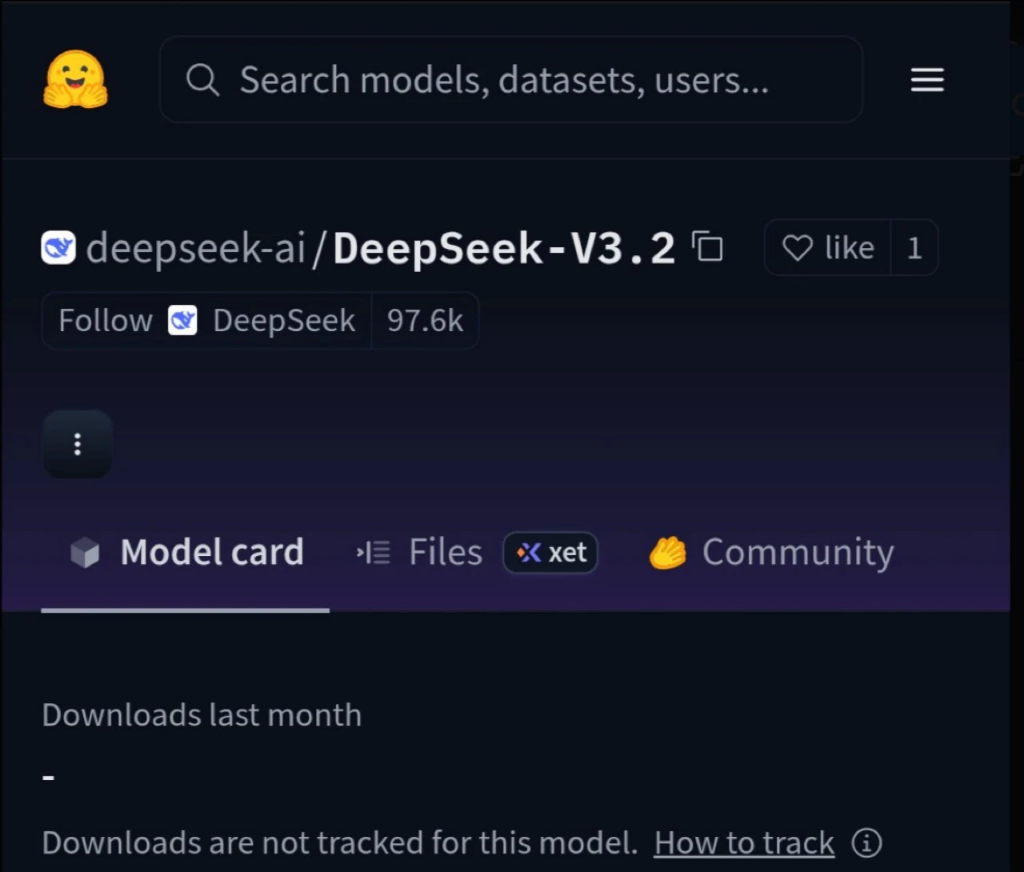Click the How to track link
This screenshot has height=872, width=1024.
pos(744,843)
